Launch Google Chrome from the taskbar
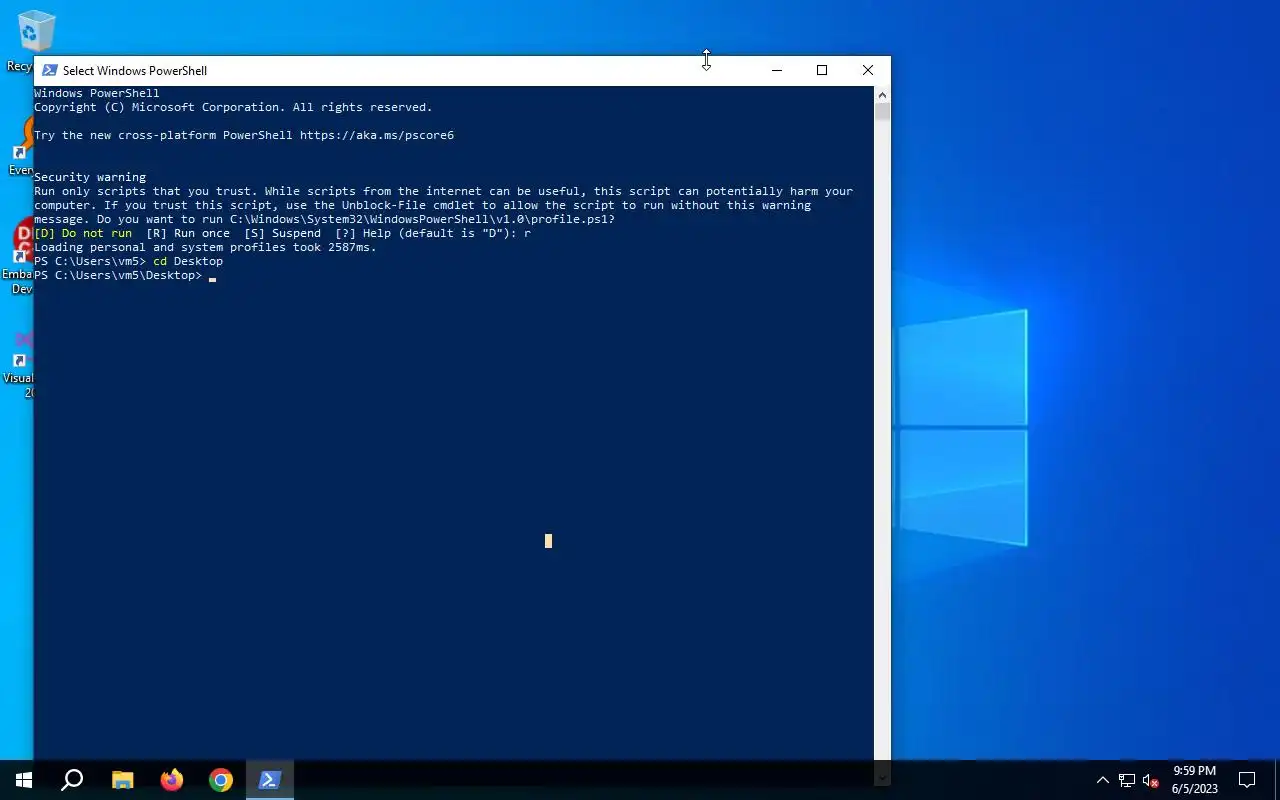Screen dimensions: 1280x800 click(221, 780)
